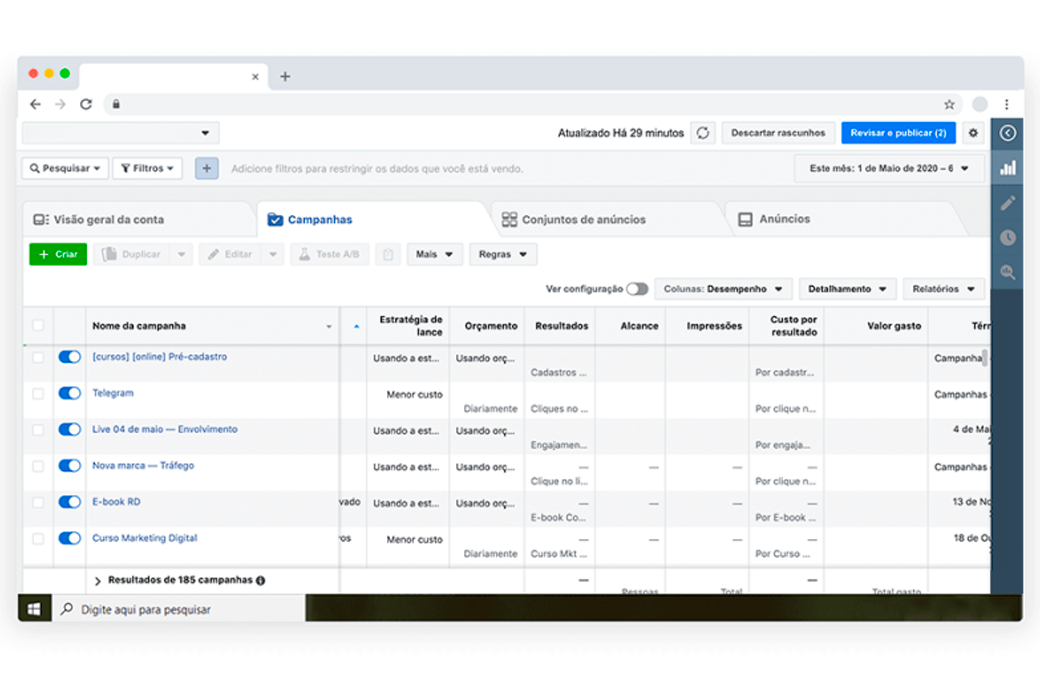Check the box for the E-book RD campaign
Viewport: 1040px width, 680px height.
pyautogui.click(x=38, y=503)
